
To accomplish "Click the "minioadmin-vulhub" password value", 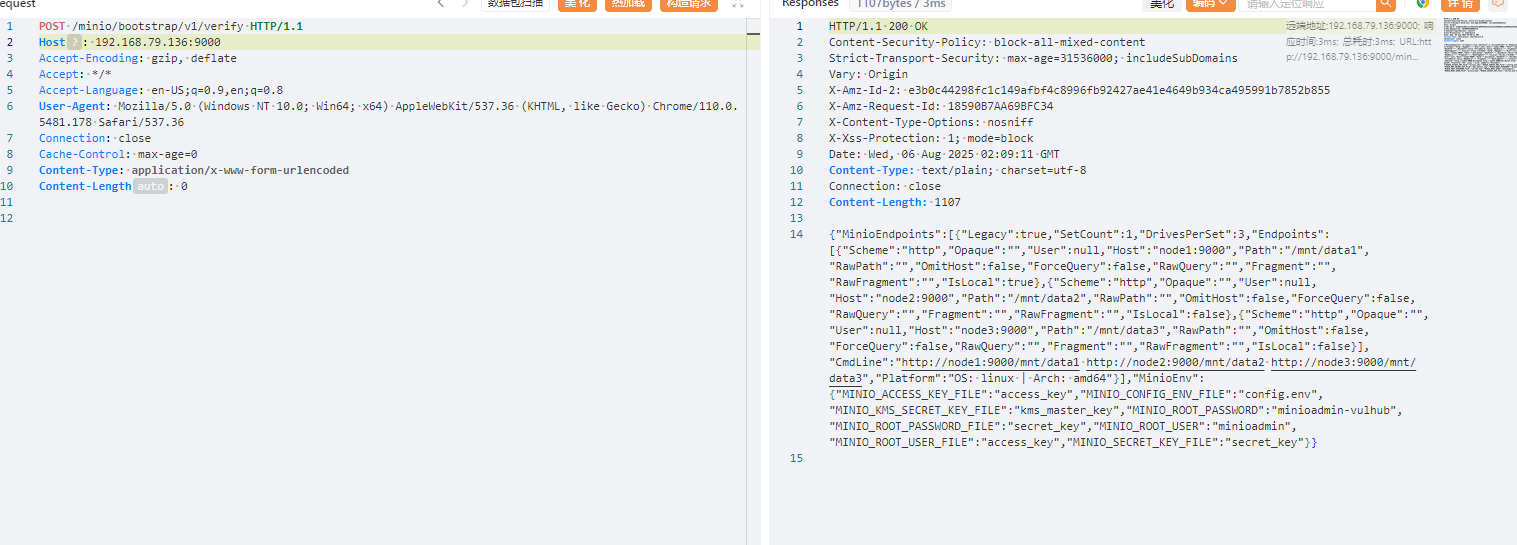I will click(1336, 410).
